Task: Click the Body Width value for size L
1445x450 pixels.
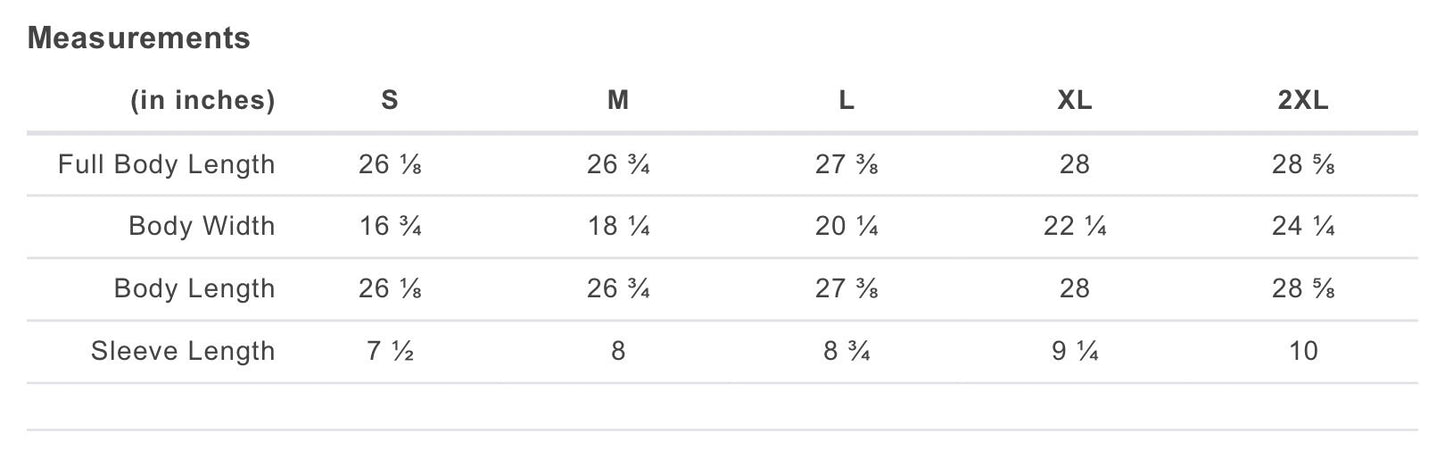Action: (x=847, y=226)
